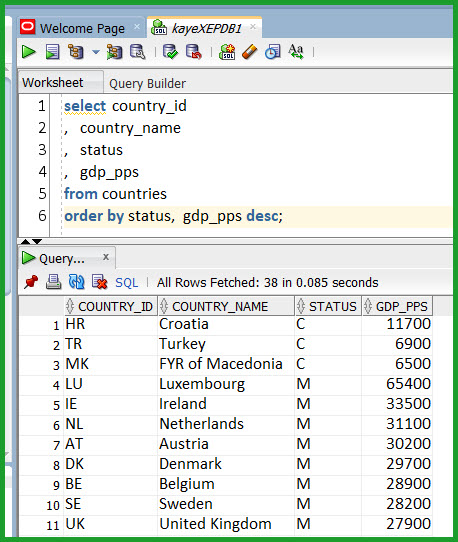This screenshot has width=458, height=542.
Task: Open the Explain Plan dropdown arrow
Action: 96,52
